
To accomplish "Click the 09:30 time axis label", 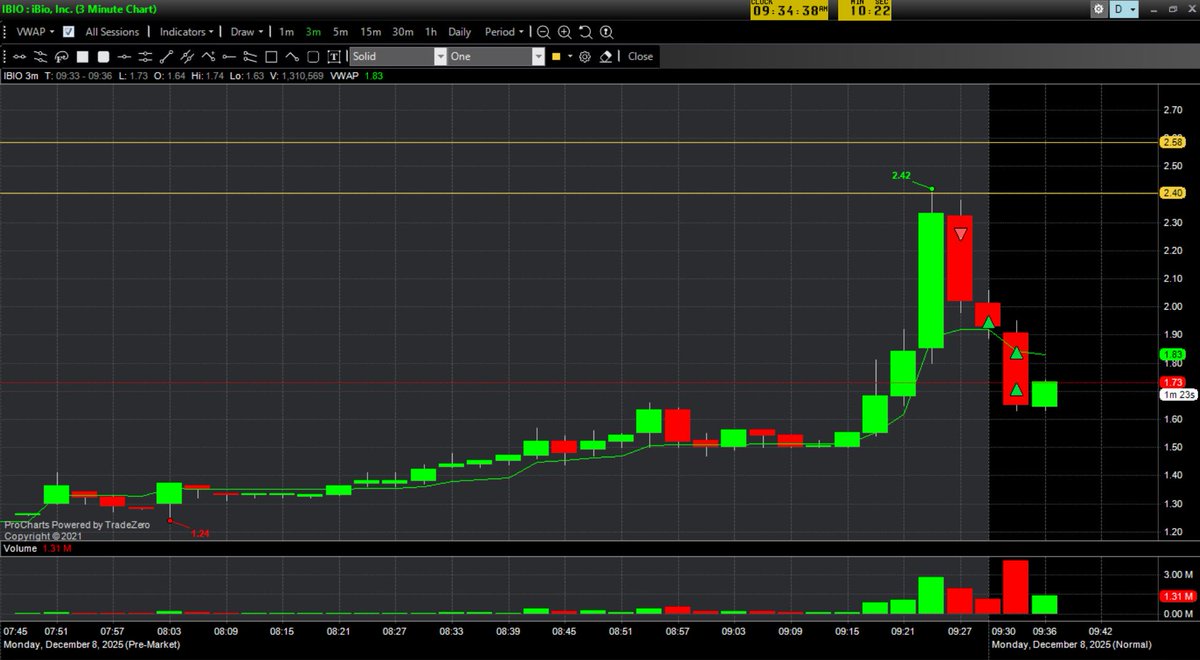I will (x=1002, y=632).
